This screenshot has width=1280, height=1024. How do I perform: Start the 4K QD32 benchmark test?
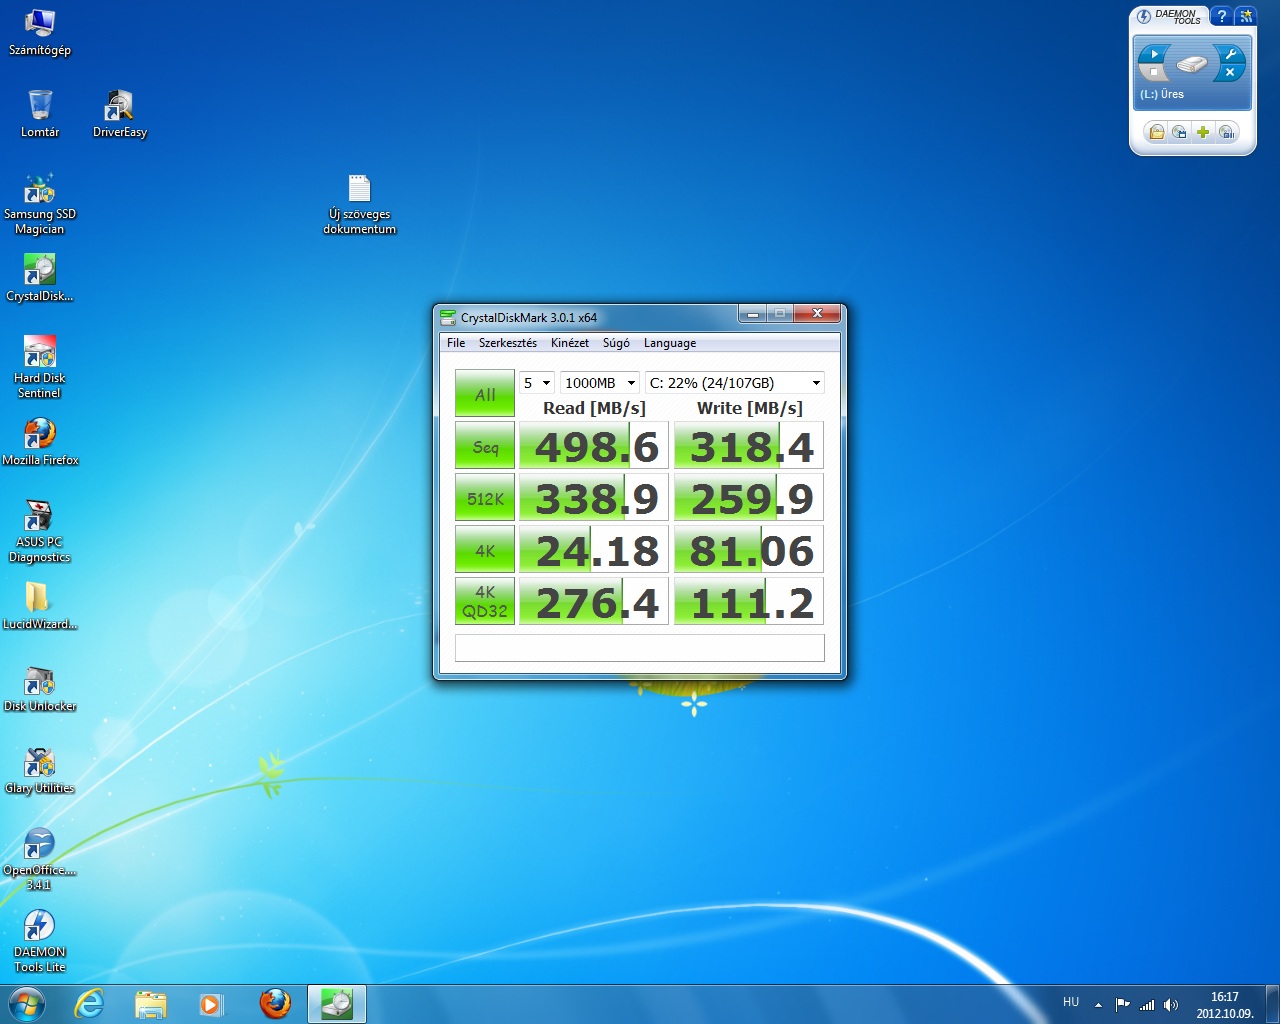click(485, 602)
